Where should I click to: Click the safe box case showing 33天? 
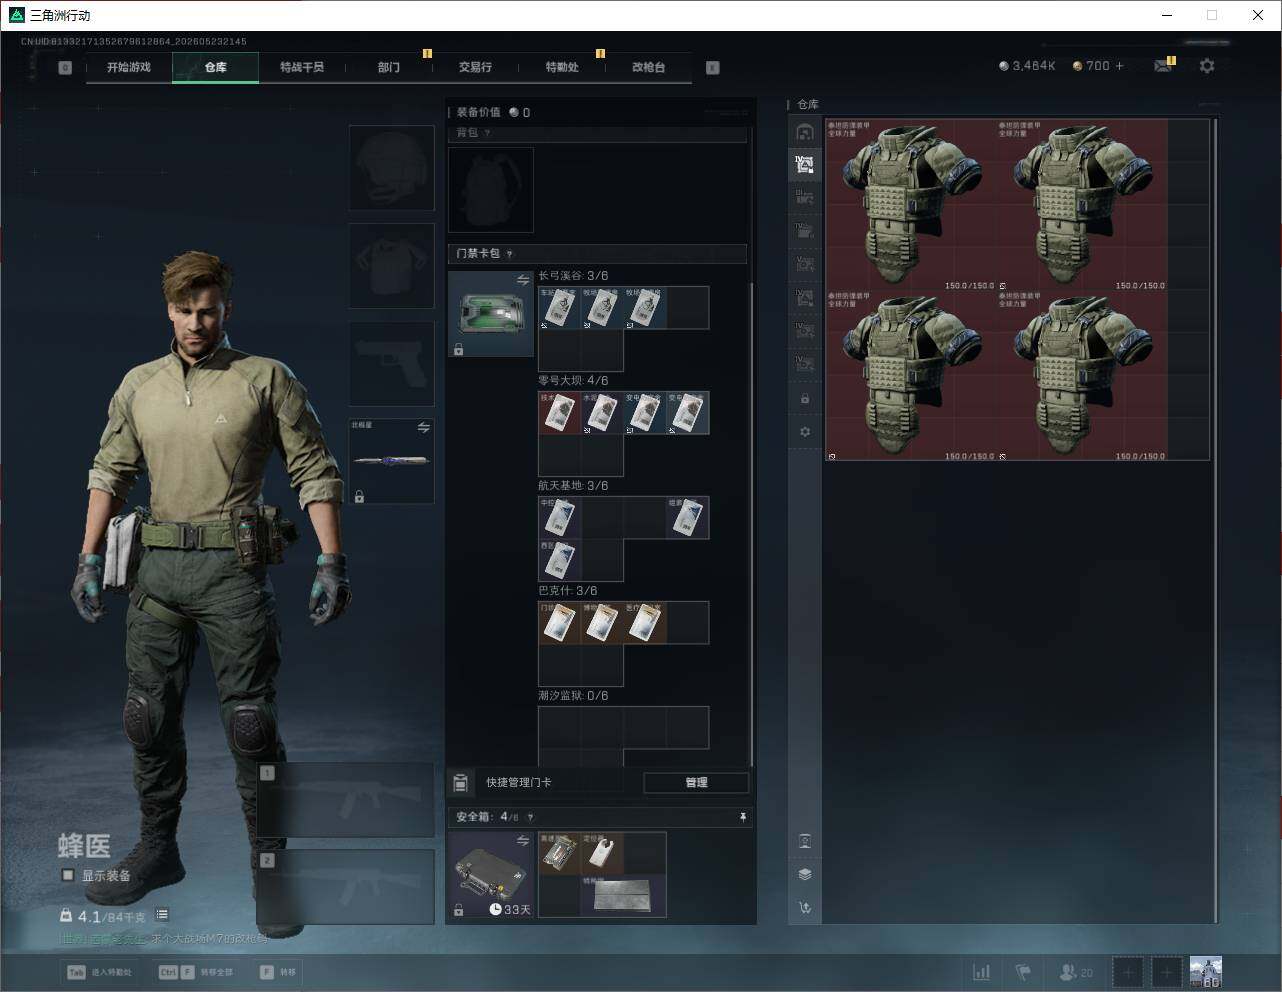pyautogui.click(x=491, y=875)
